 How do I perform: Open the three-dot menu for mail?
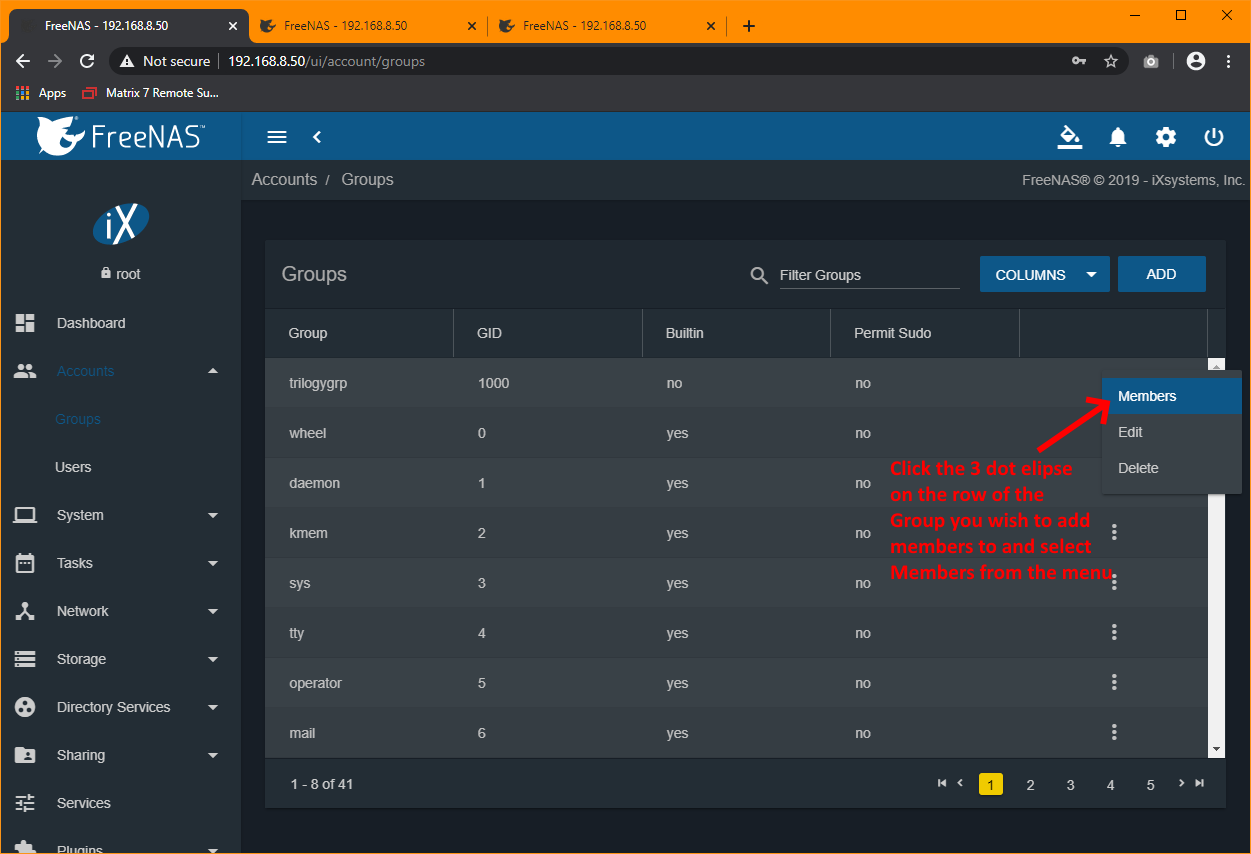pos(1114,732)
